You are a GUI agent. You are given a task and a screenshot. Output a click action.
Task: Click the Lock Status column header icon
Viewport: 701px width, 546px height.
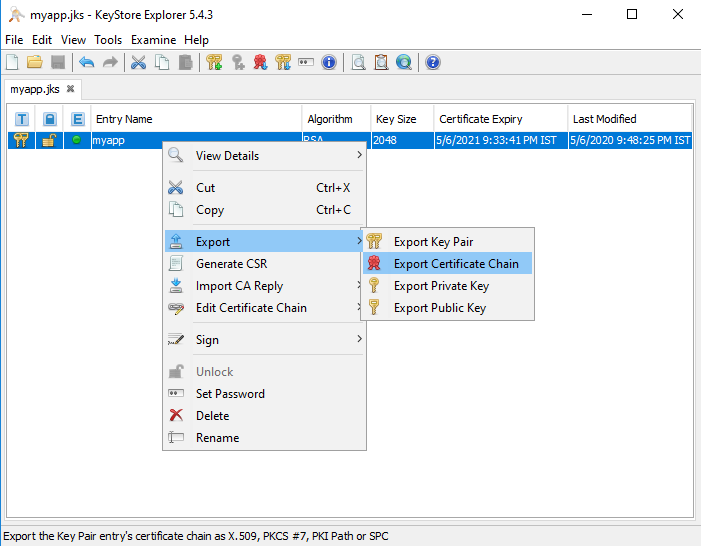click(50, 119)
